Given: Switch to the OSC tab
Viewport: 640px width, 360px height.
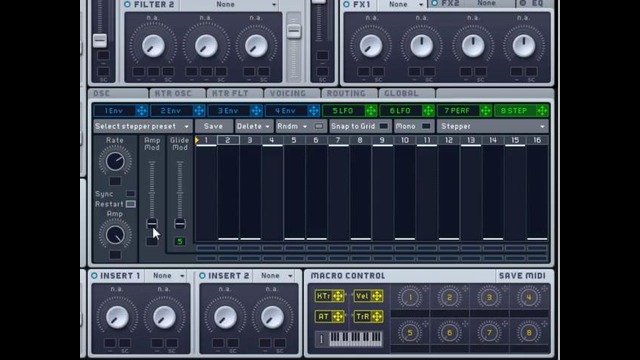Looking at the screenshot, I should 118,93.
